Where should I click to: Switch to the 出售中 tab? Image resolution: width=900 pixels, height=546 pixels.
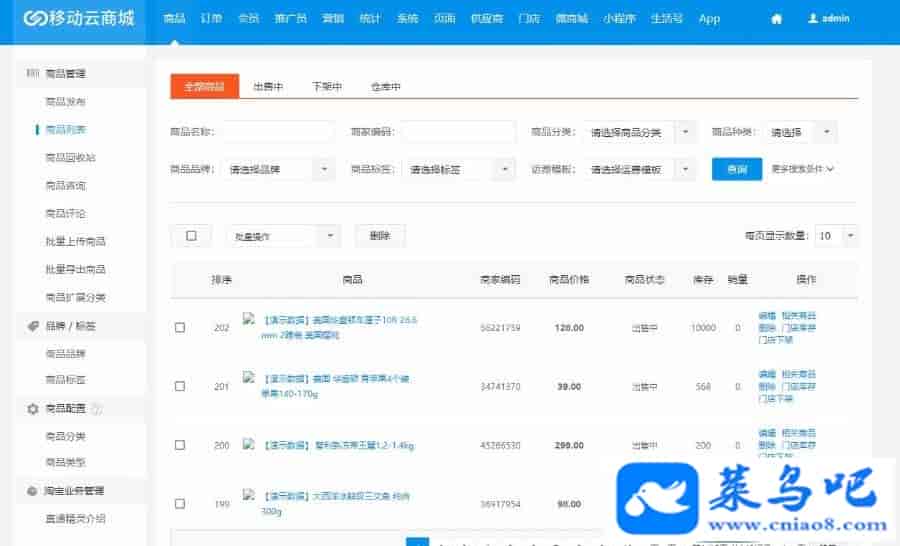coord(268,88)
